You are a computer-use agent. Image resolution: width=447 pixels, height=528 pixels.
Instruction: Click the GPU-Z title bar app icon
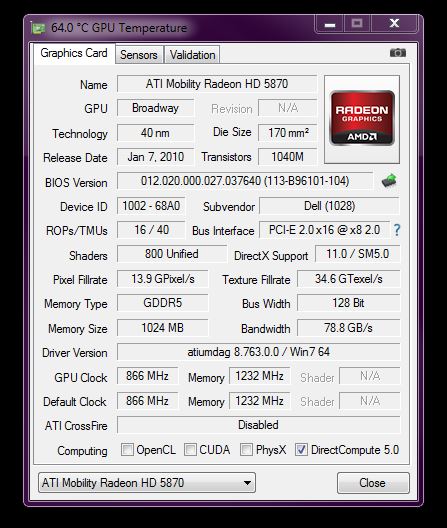(38, 28)
